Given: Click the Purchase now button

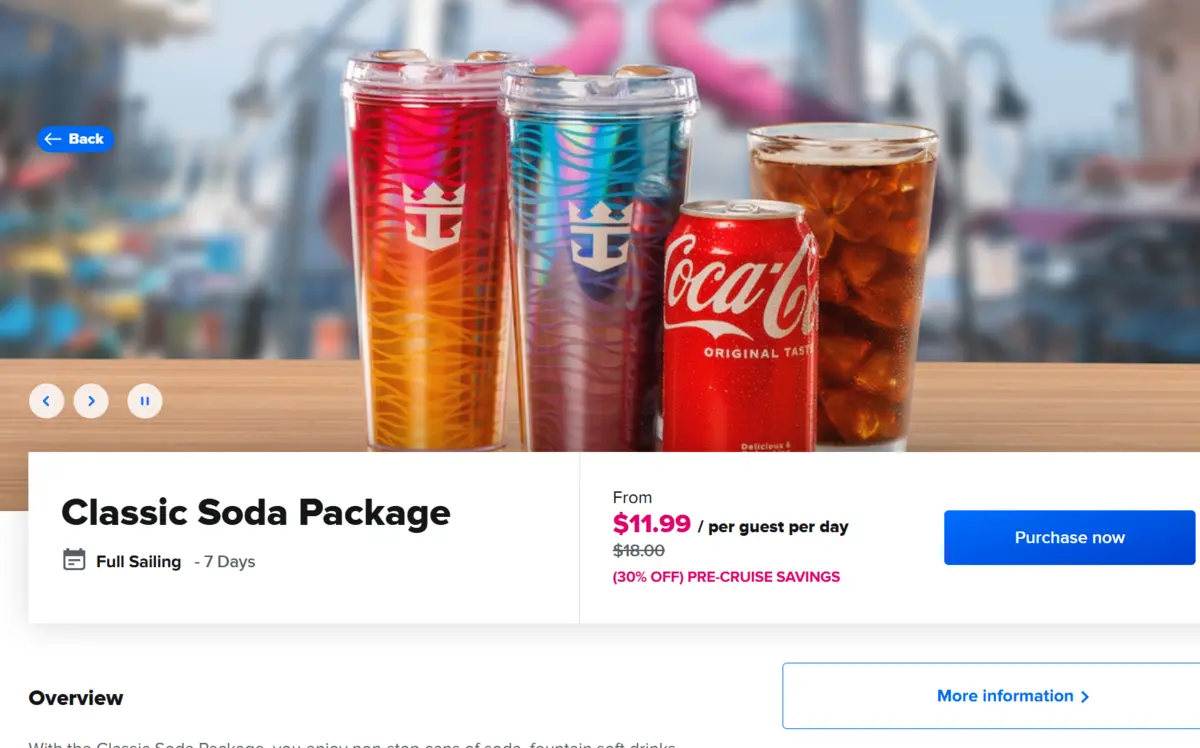Looking at the screenshot, I should pyautogui.click(x=1068, y=537).
